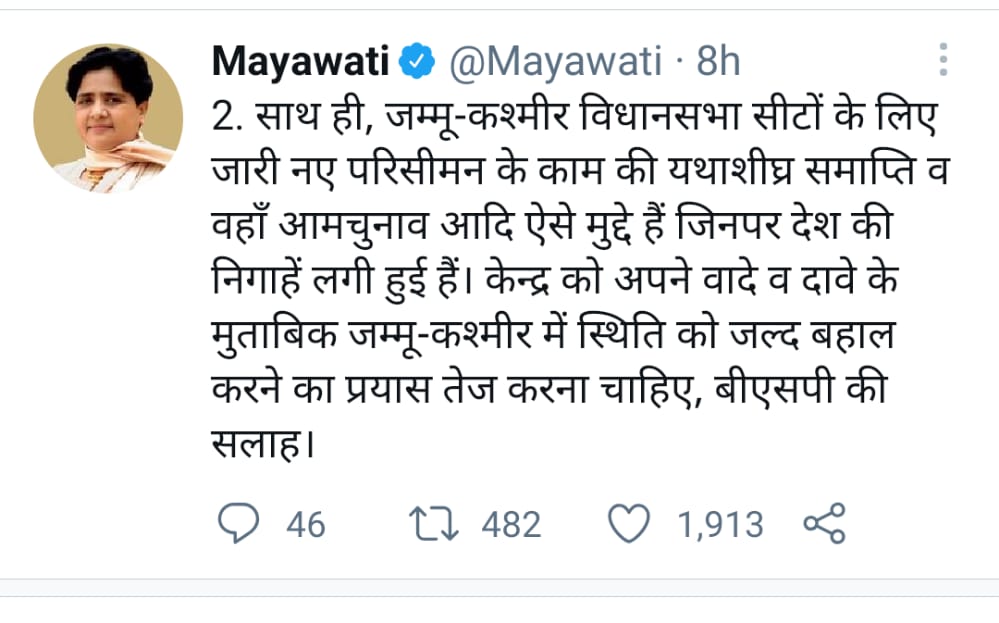This screenshot has width=999, height=623.
Task: Click the like count 1,913
Action: click(720, 524)
